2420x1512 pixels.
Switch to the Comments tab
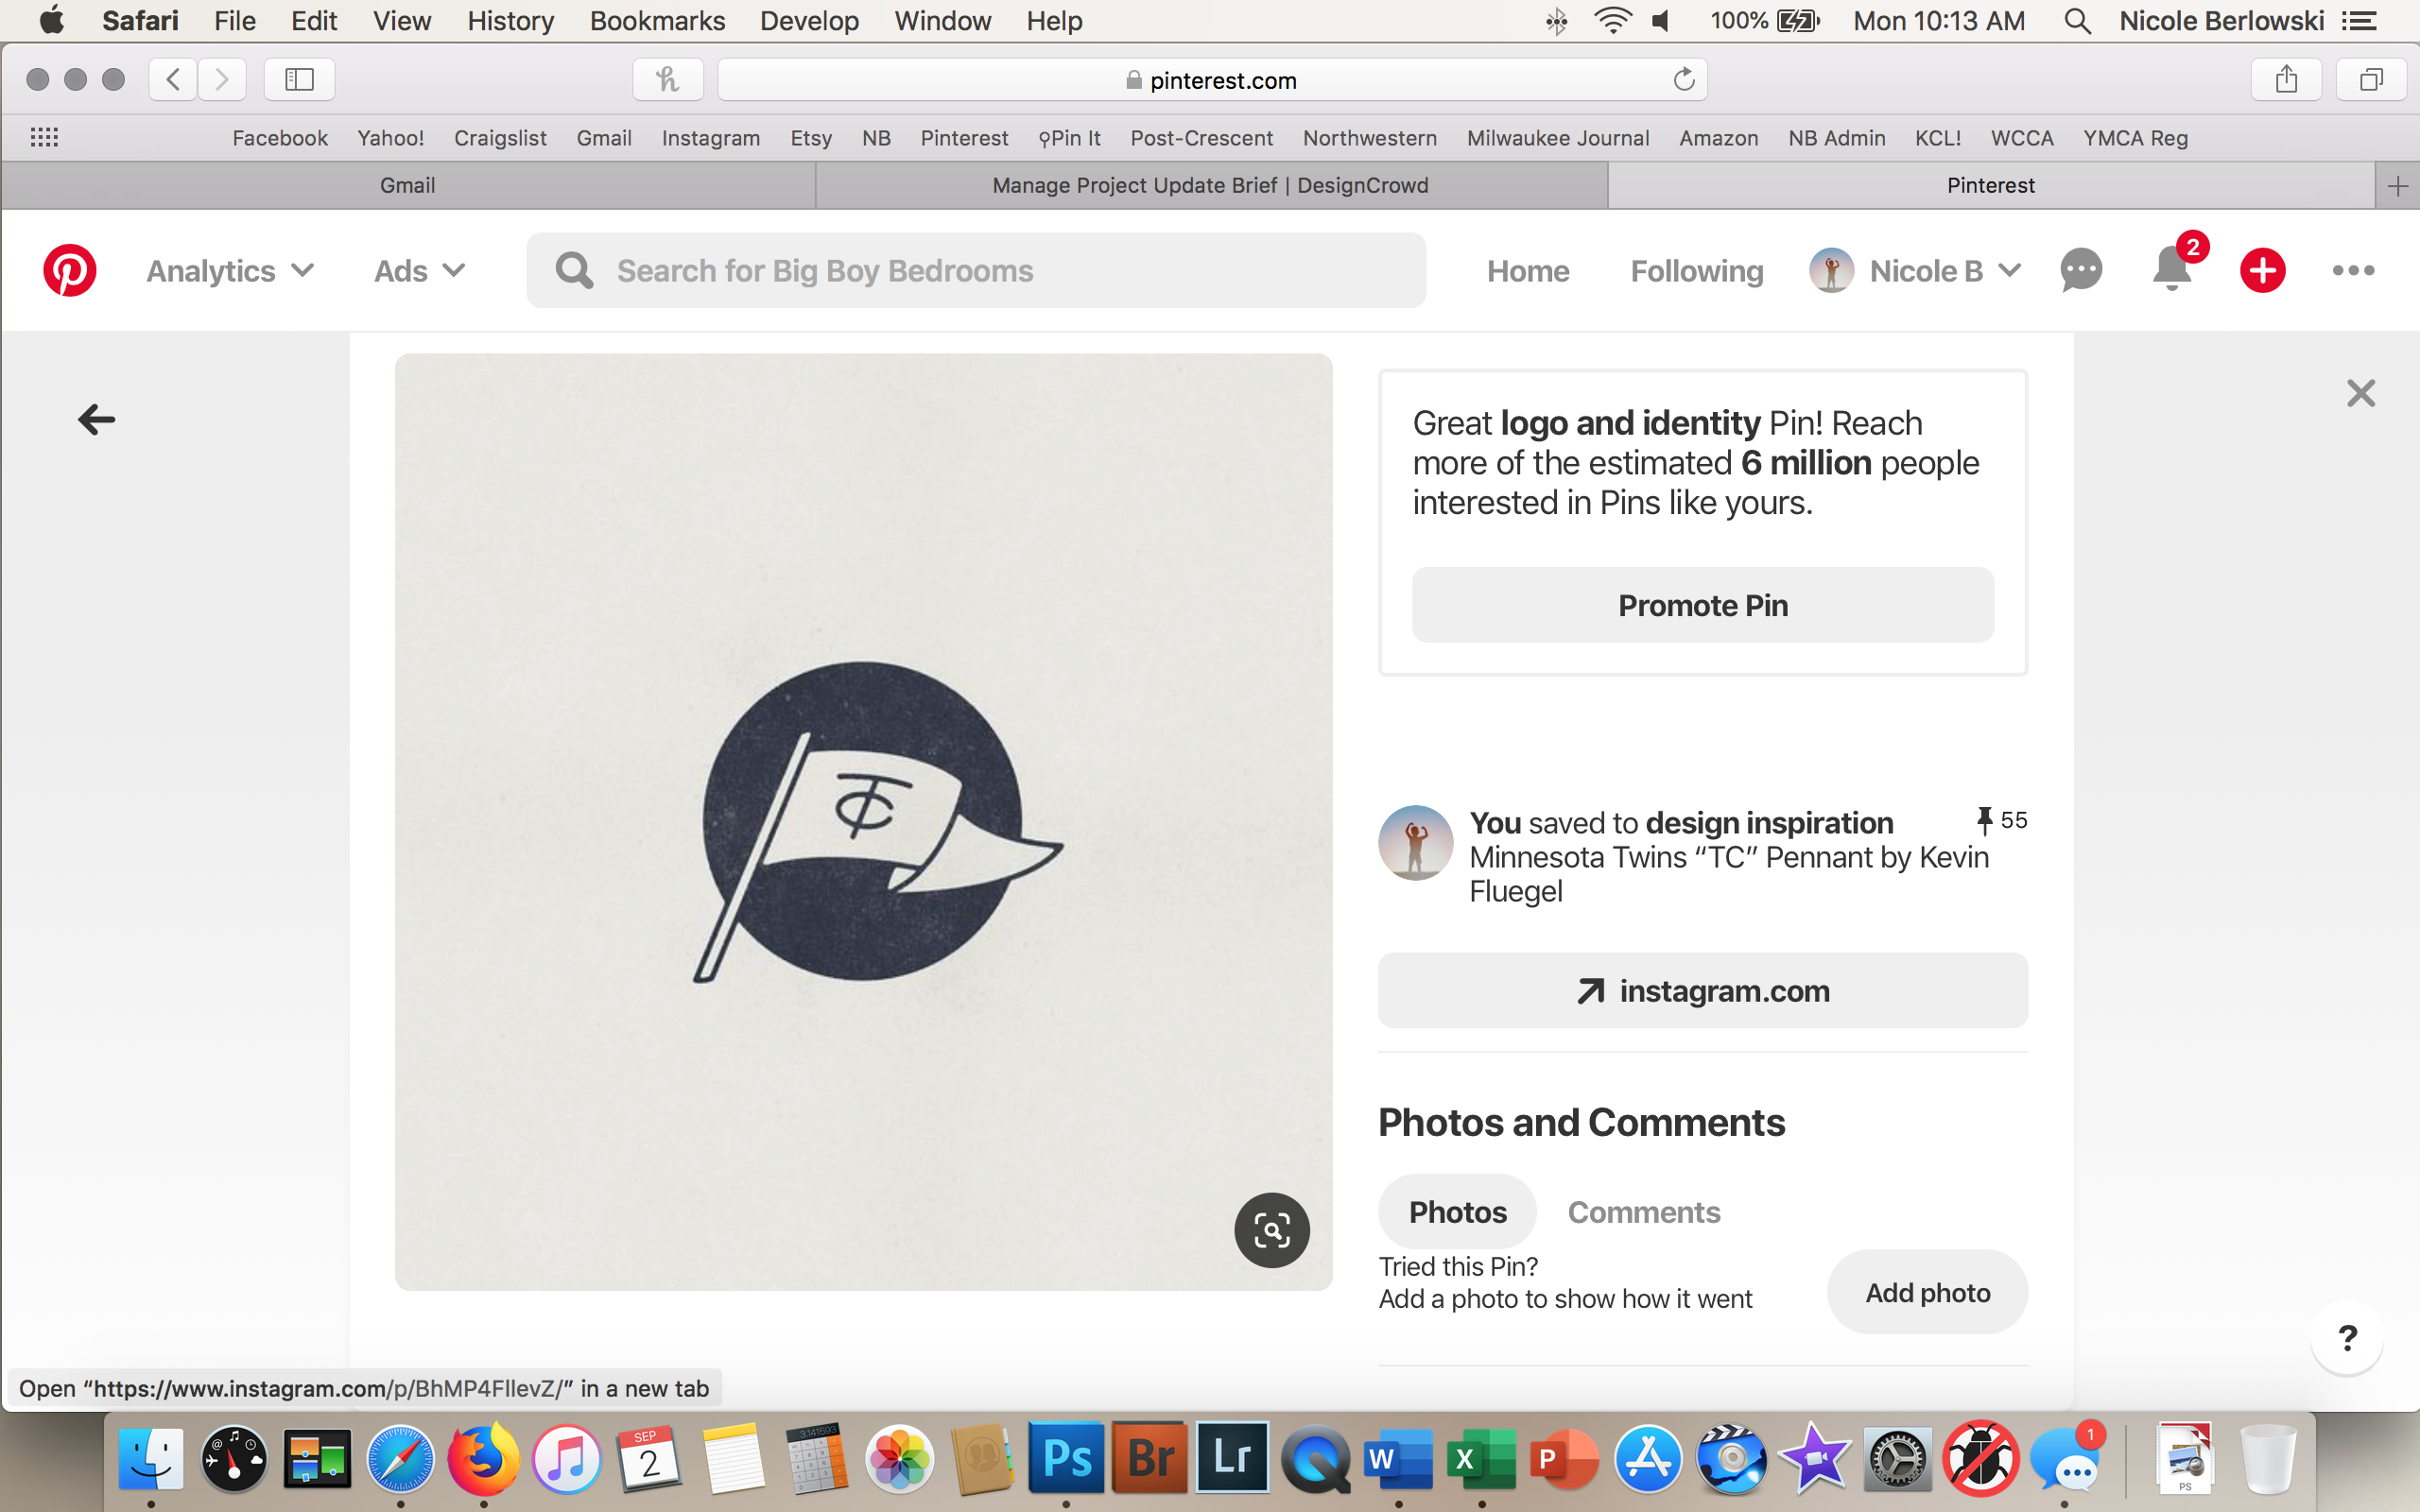(1643, 1212)
